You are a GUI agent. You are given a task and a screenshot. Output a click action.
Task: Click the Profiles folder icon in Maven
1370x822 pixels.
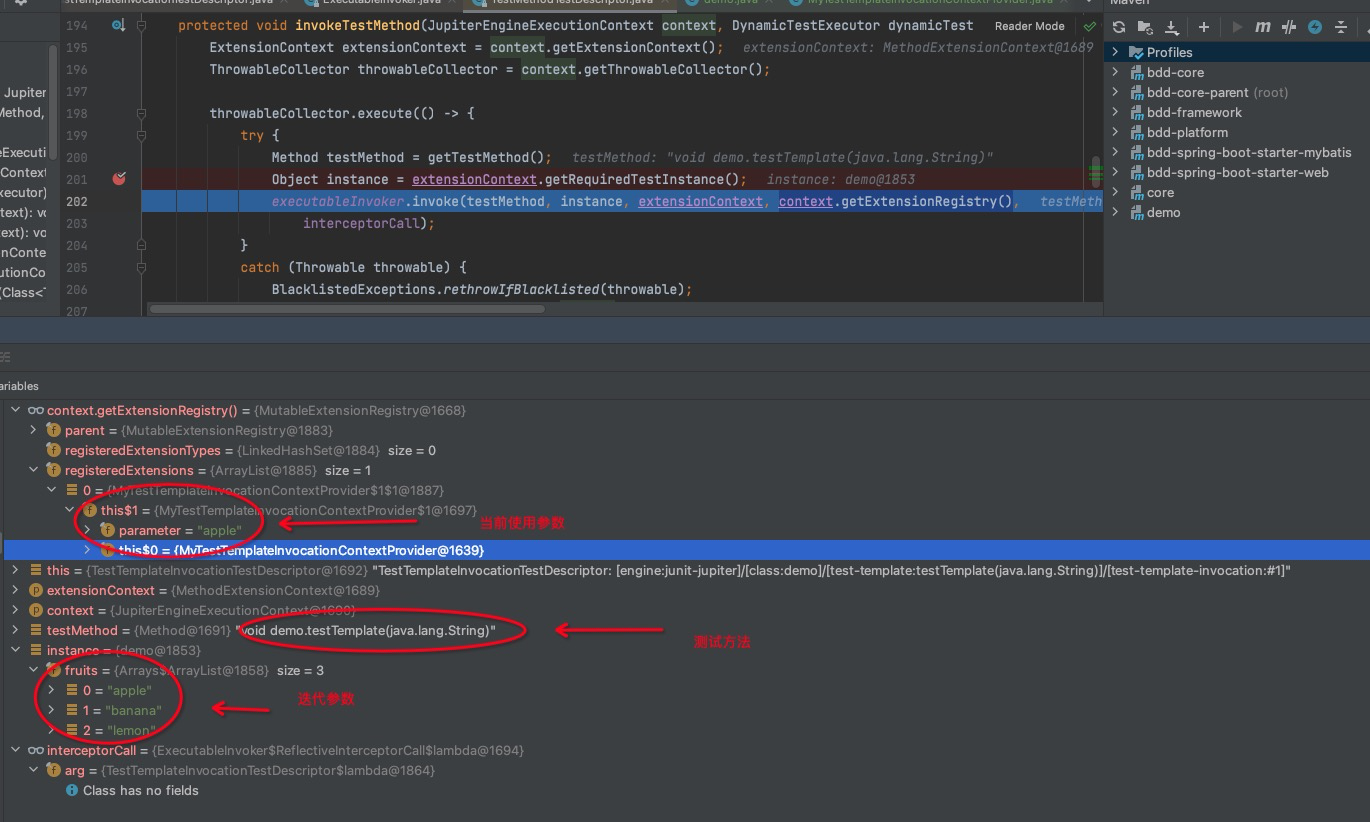click(1136, 52)
